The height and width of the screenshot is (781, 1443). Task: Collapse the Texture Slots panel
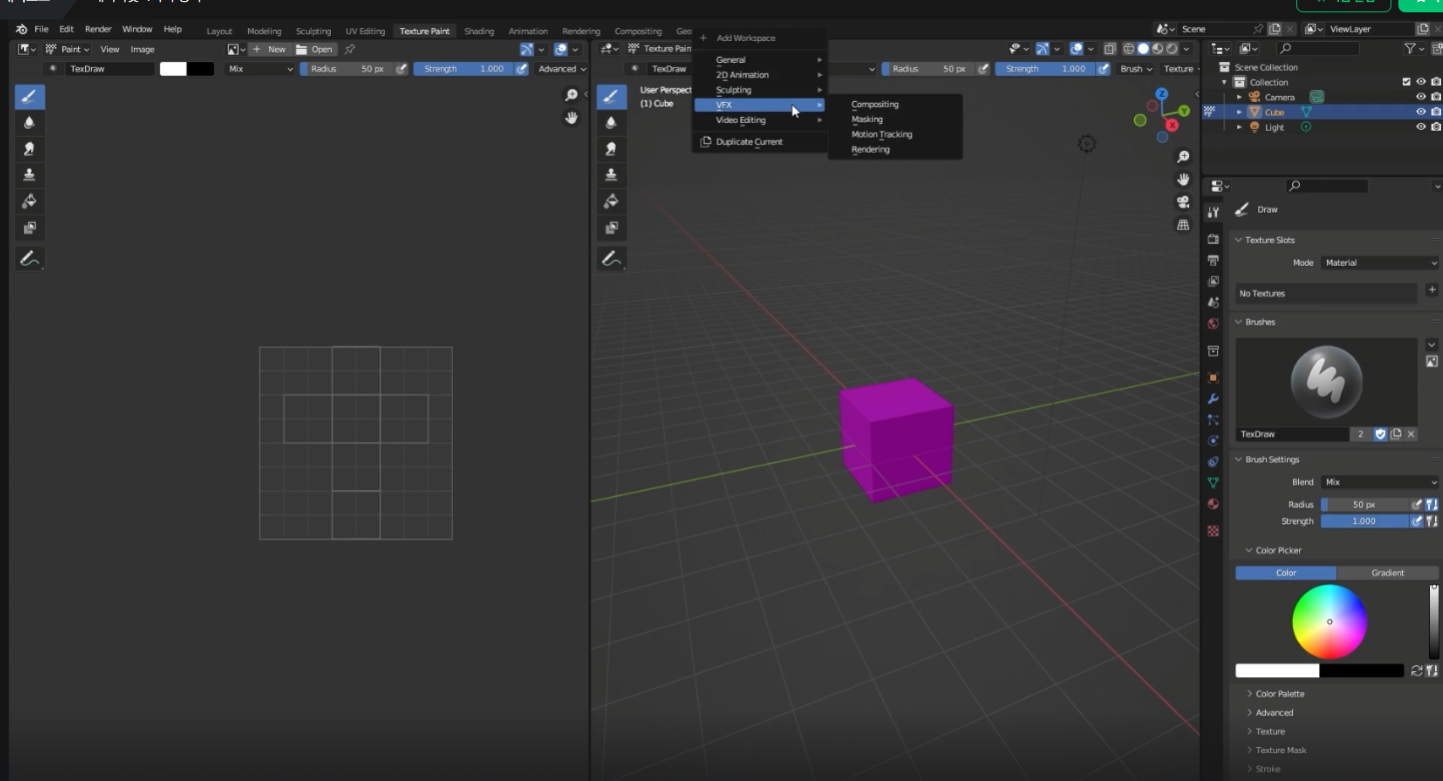tap(1238, 240)
